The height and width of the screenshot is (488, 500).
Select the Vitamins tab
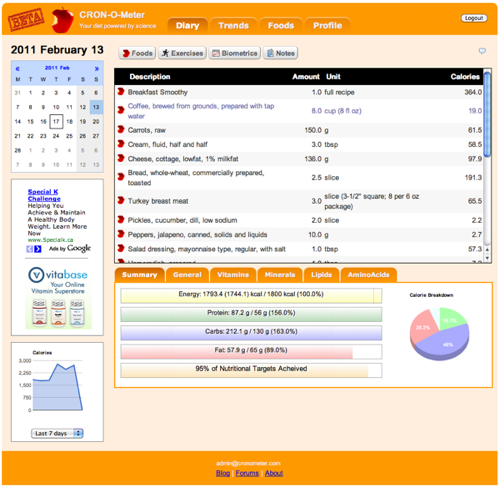pyautogui.click(x=233, y=275)
